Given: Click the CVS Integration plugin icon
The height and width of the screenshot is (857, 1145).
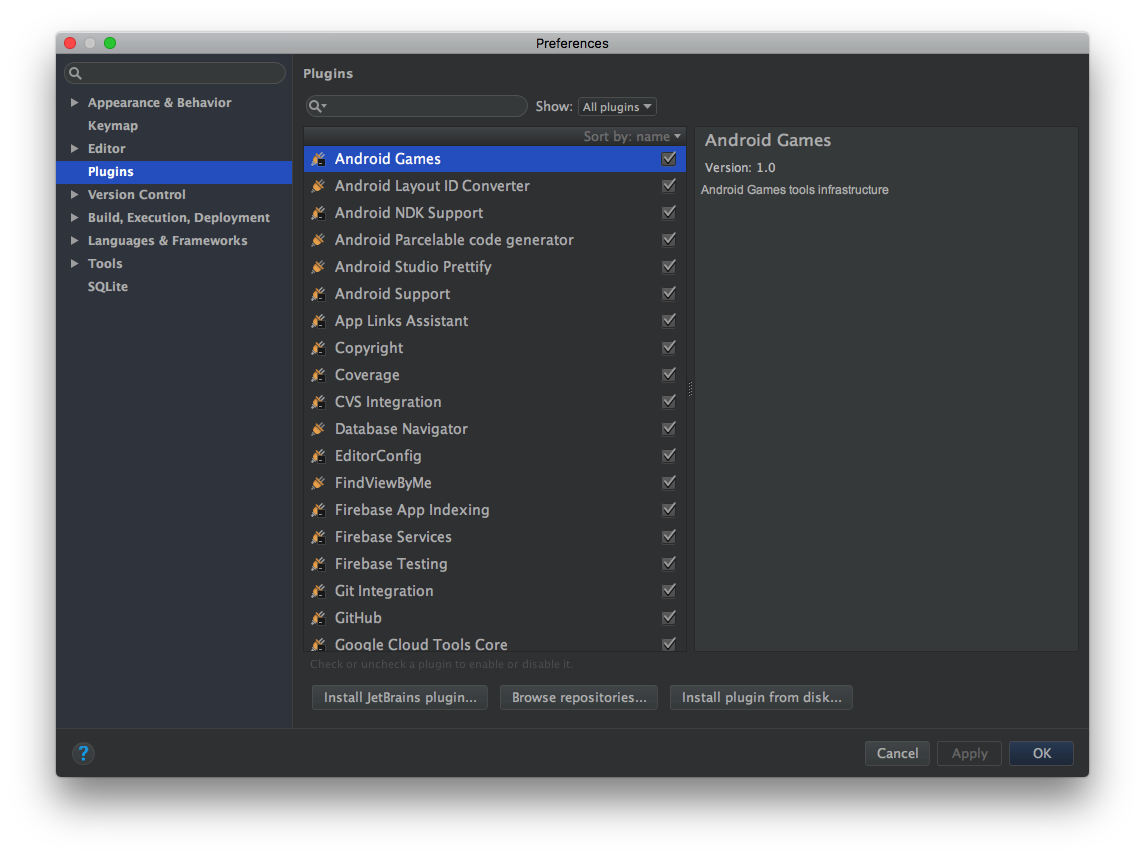Looking at the screenshot, I should (x=318, y=402).
